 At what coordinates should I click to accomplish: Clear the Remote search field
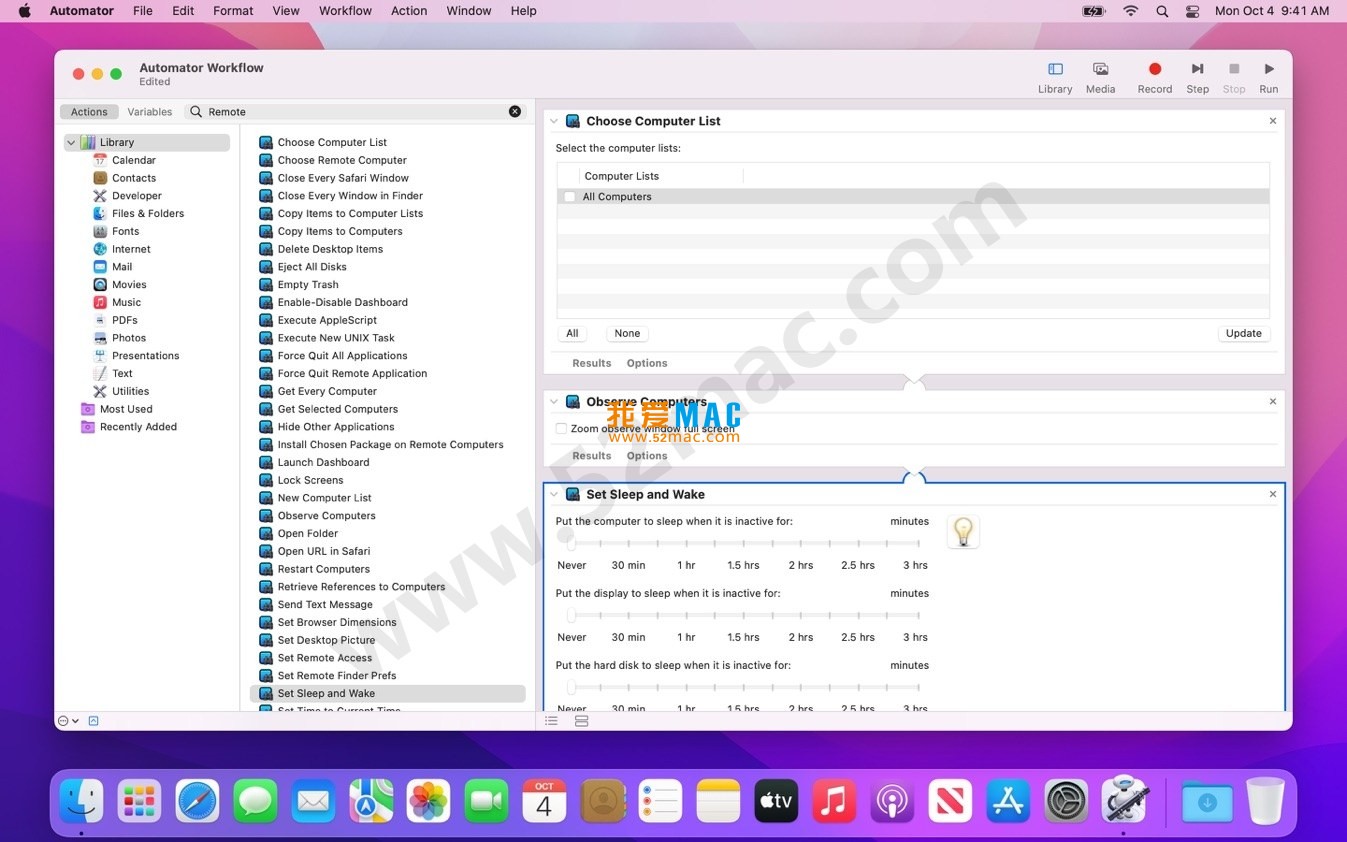[515, 112]
